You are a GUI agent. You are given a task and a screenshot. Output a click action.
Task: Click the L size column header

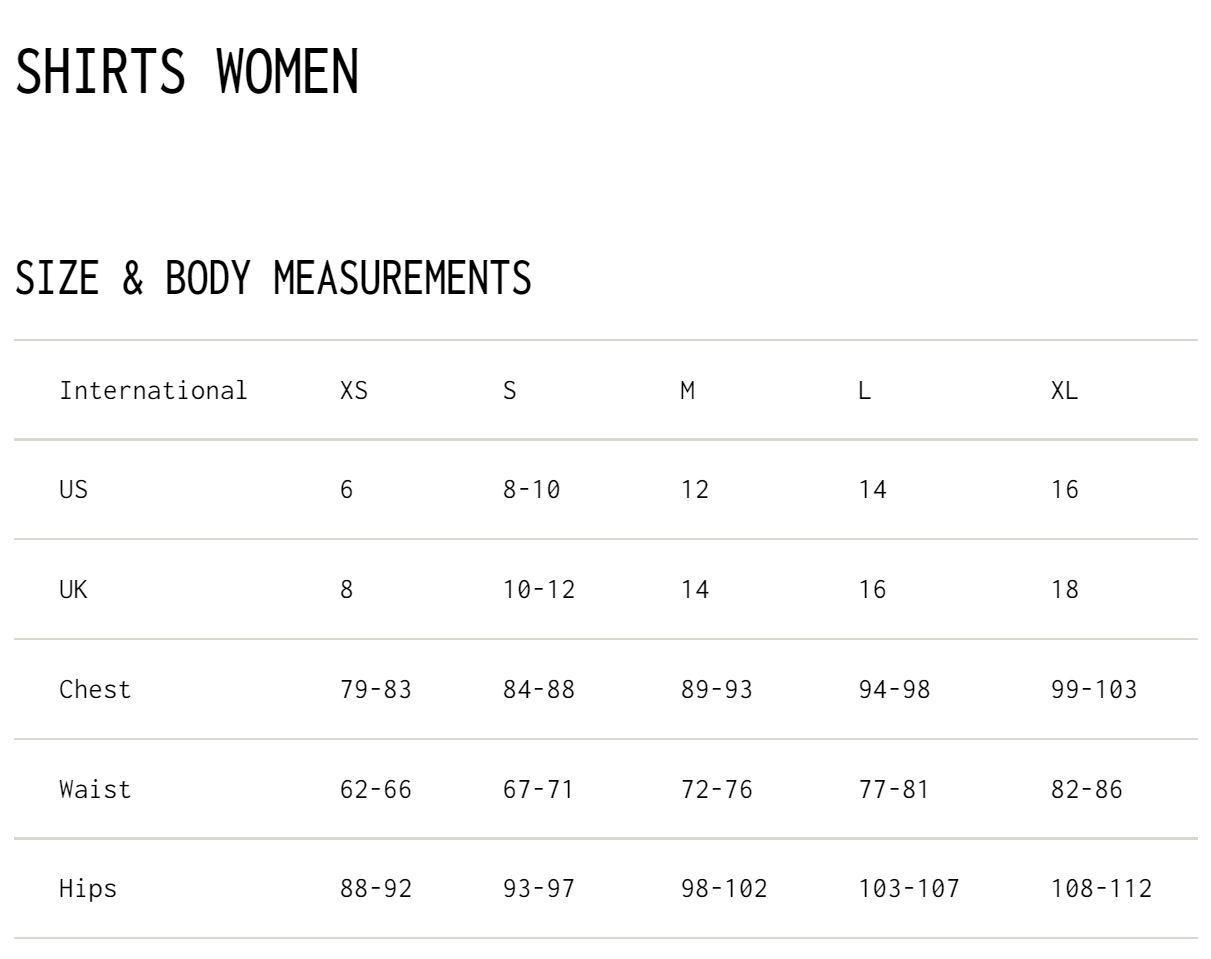[865, 390]
